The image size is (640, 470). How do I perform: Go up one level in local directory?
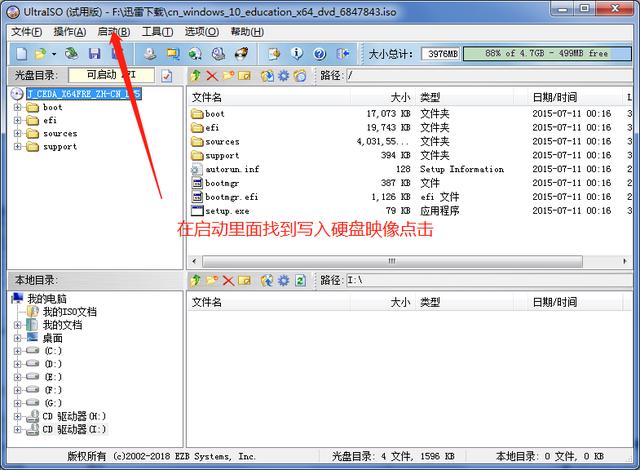pyautogui.click(x=196, y=280)
